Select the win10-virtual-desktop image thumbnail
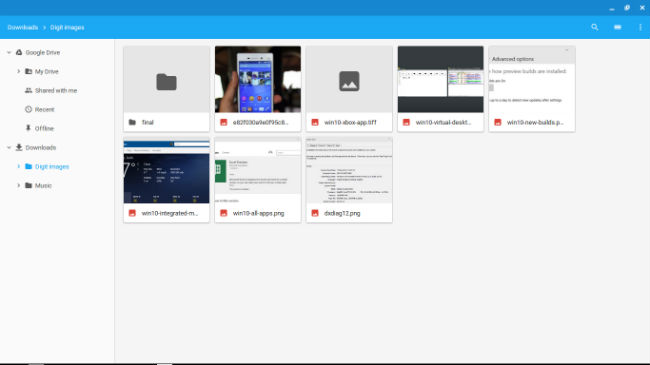The image size is (650, 365). tap(441, 79)
